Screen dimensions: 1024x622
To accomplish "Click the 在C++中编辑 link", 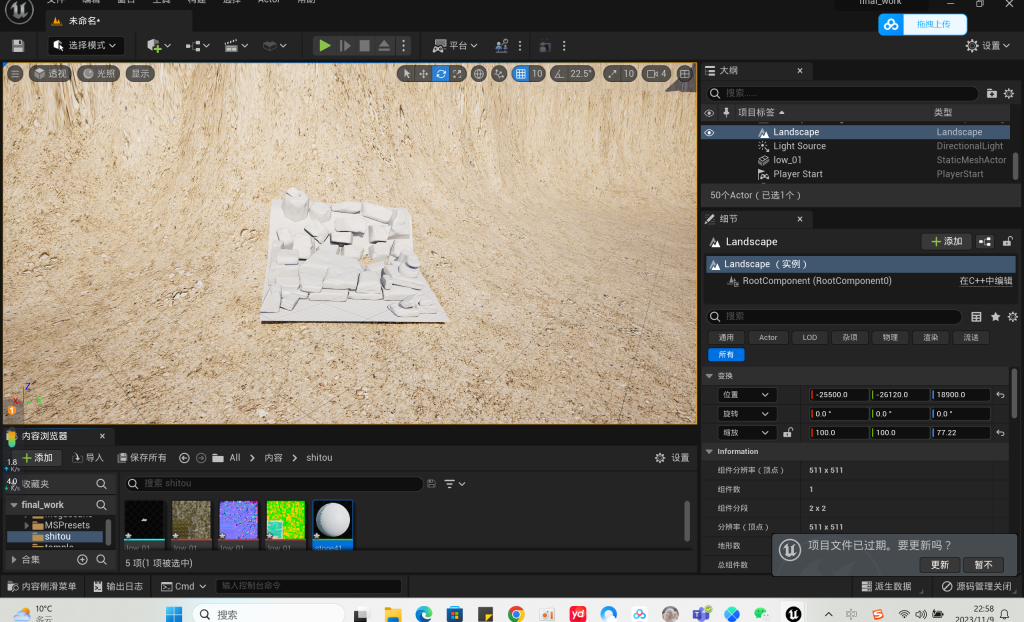I will coord(985,281).
